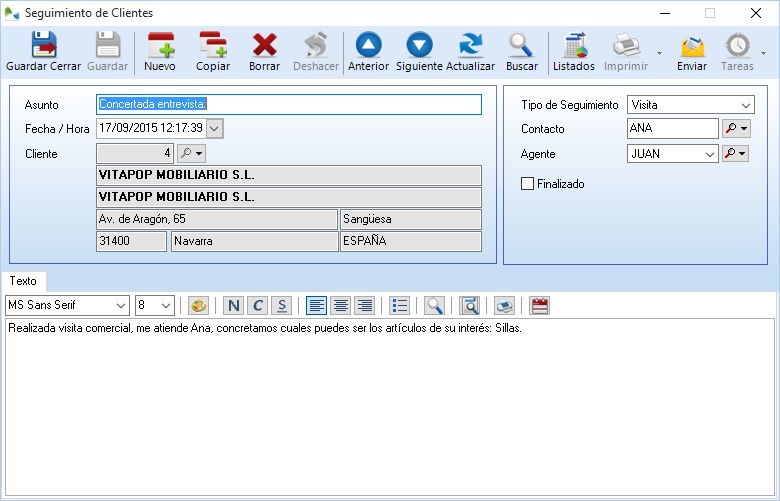The width and height of the screenshot is (780, 501).
Task: Click the Fecha / Hora value field
Action: [151, 128]
